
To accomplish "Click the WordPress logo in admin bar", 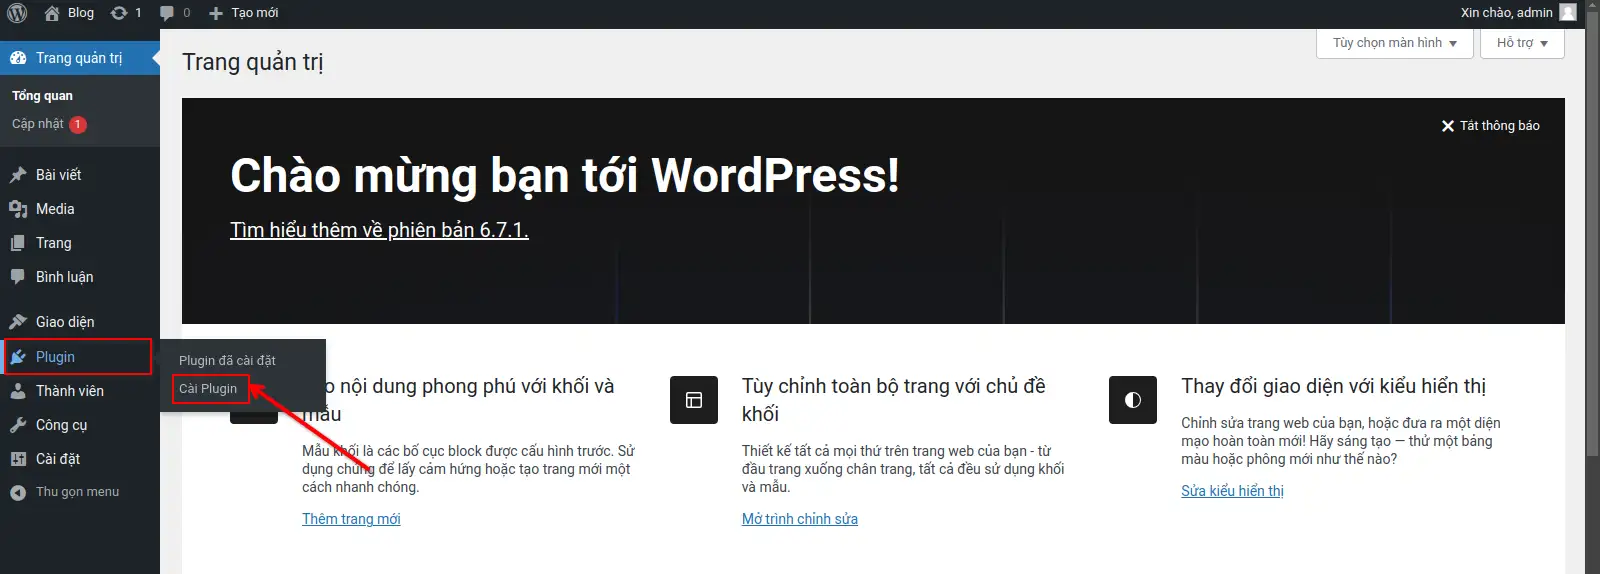I will pyautogui.click(x=17, y=13).
